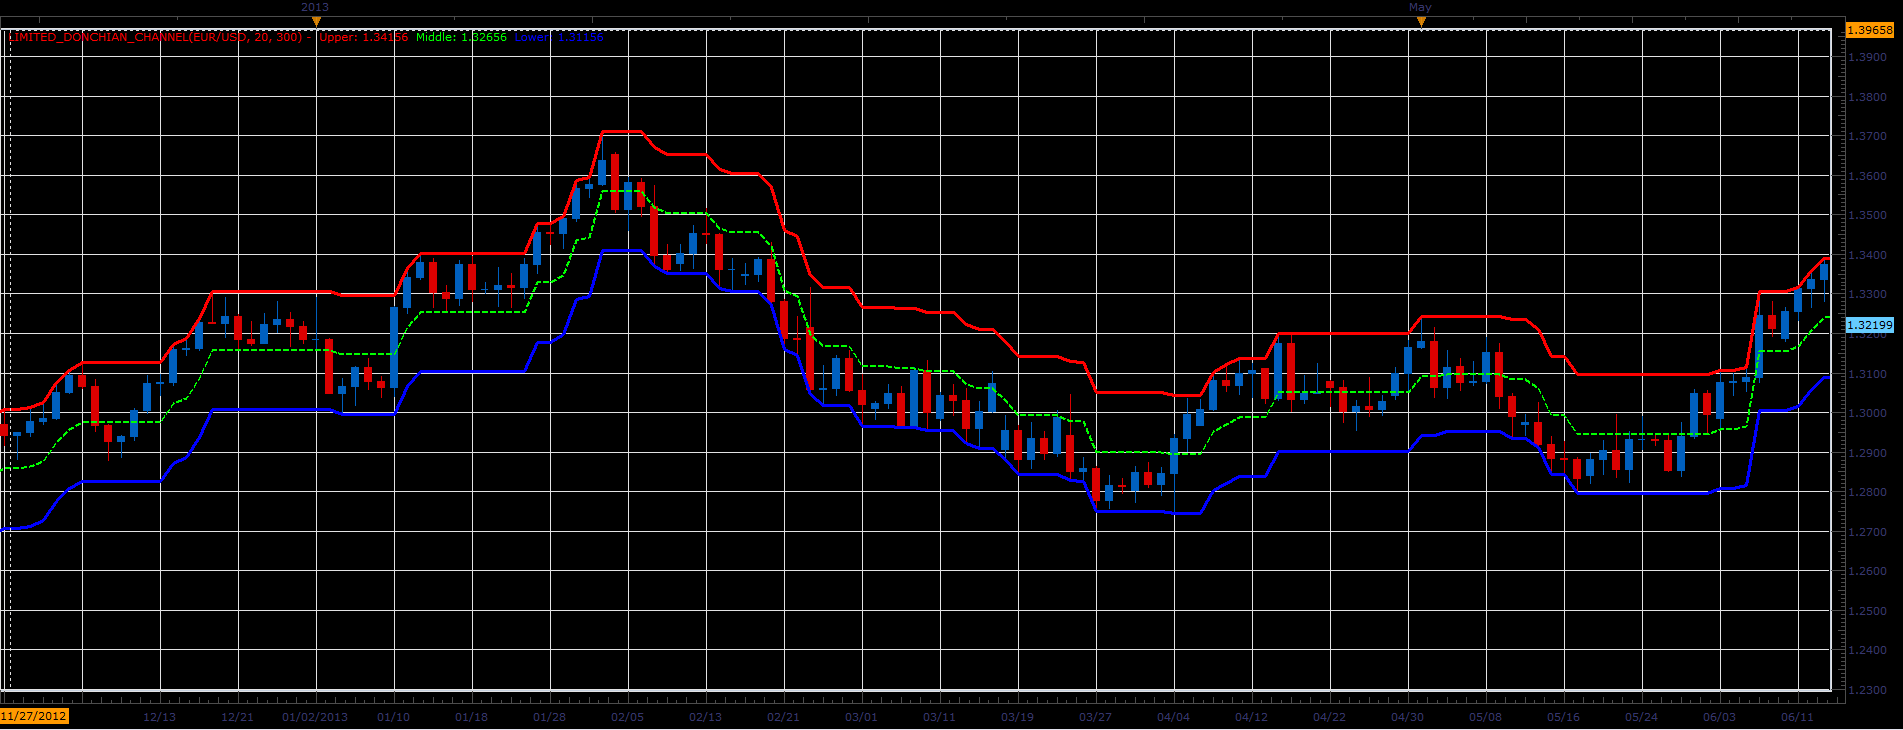Click the 03/27 date on time axis

coord(1095,717)
